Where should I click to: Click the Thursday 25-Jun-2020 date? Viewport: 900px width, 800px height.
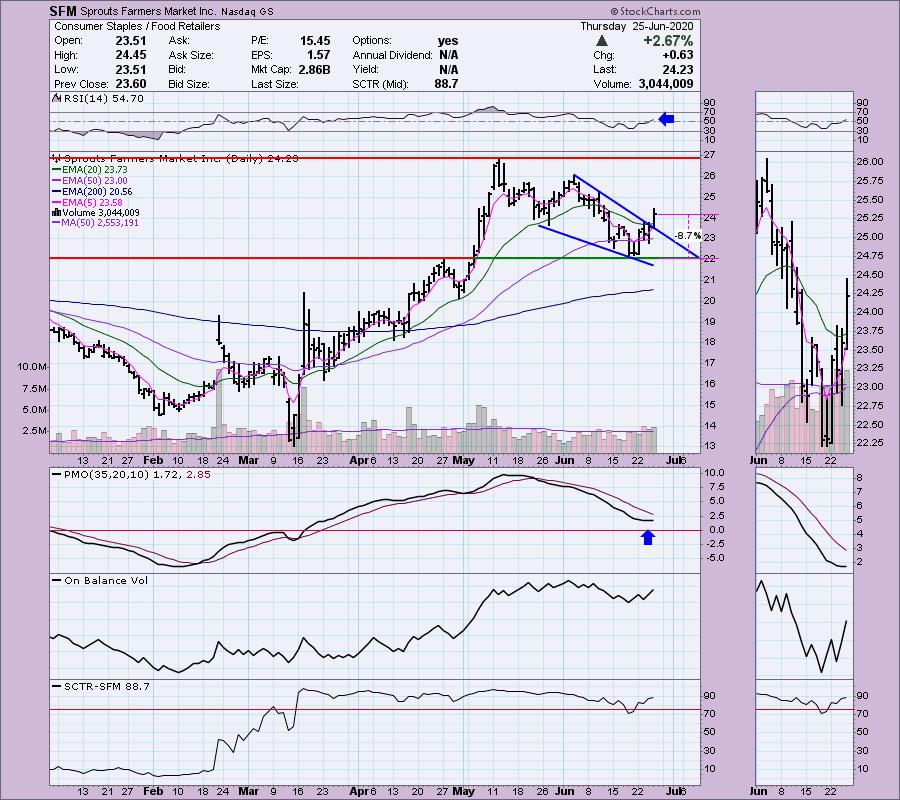point(637,26)
